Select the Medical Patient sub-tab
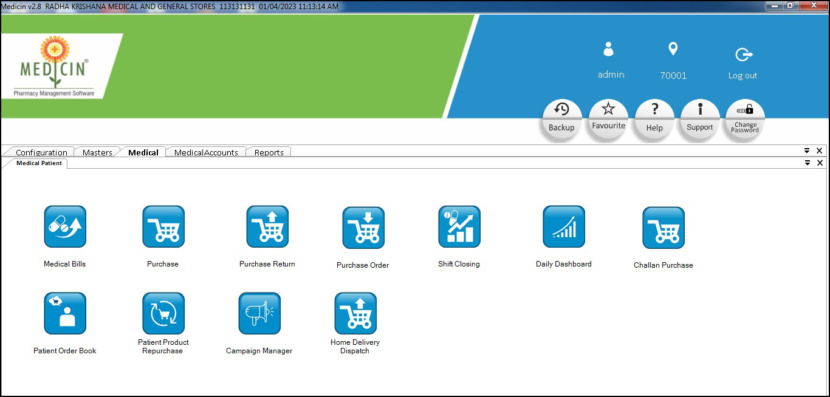This screenshot has height=397, width=830. coord(39,164)
